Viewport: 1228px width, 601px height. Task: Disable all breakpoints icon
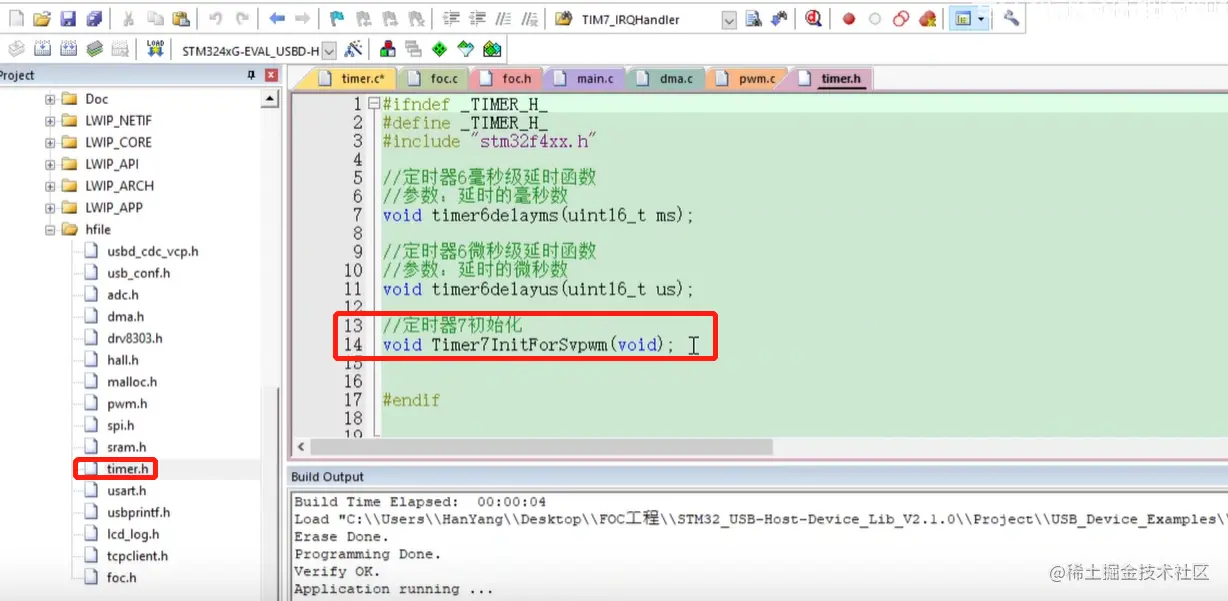[x=901, y=18]
